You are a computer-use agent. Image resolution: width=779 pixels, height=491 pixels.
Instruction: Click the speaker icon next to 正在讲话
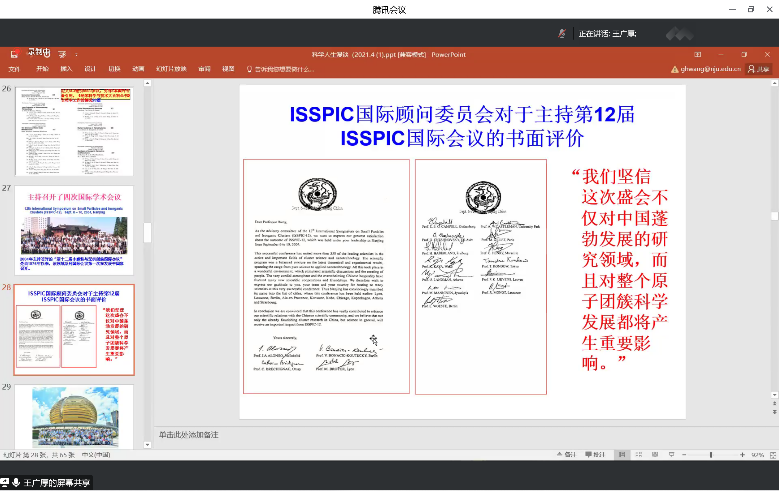click(564, 33)
